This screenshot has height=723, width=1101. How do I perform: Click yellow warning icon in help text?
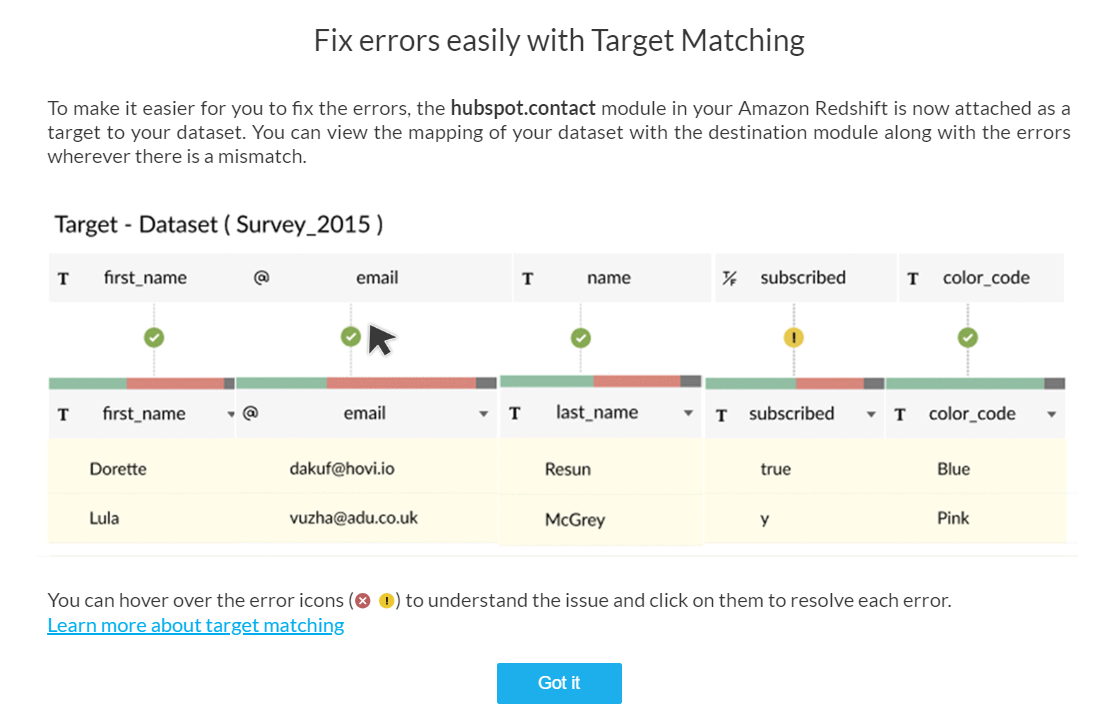pyautogui.click(x=386, y=601)
